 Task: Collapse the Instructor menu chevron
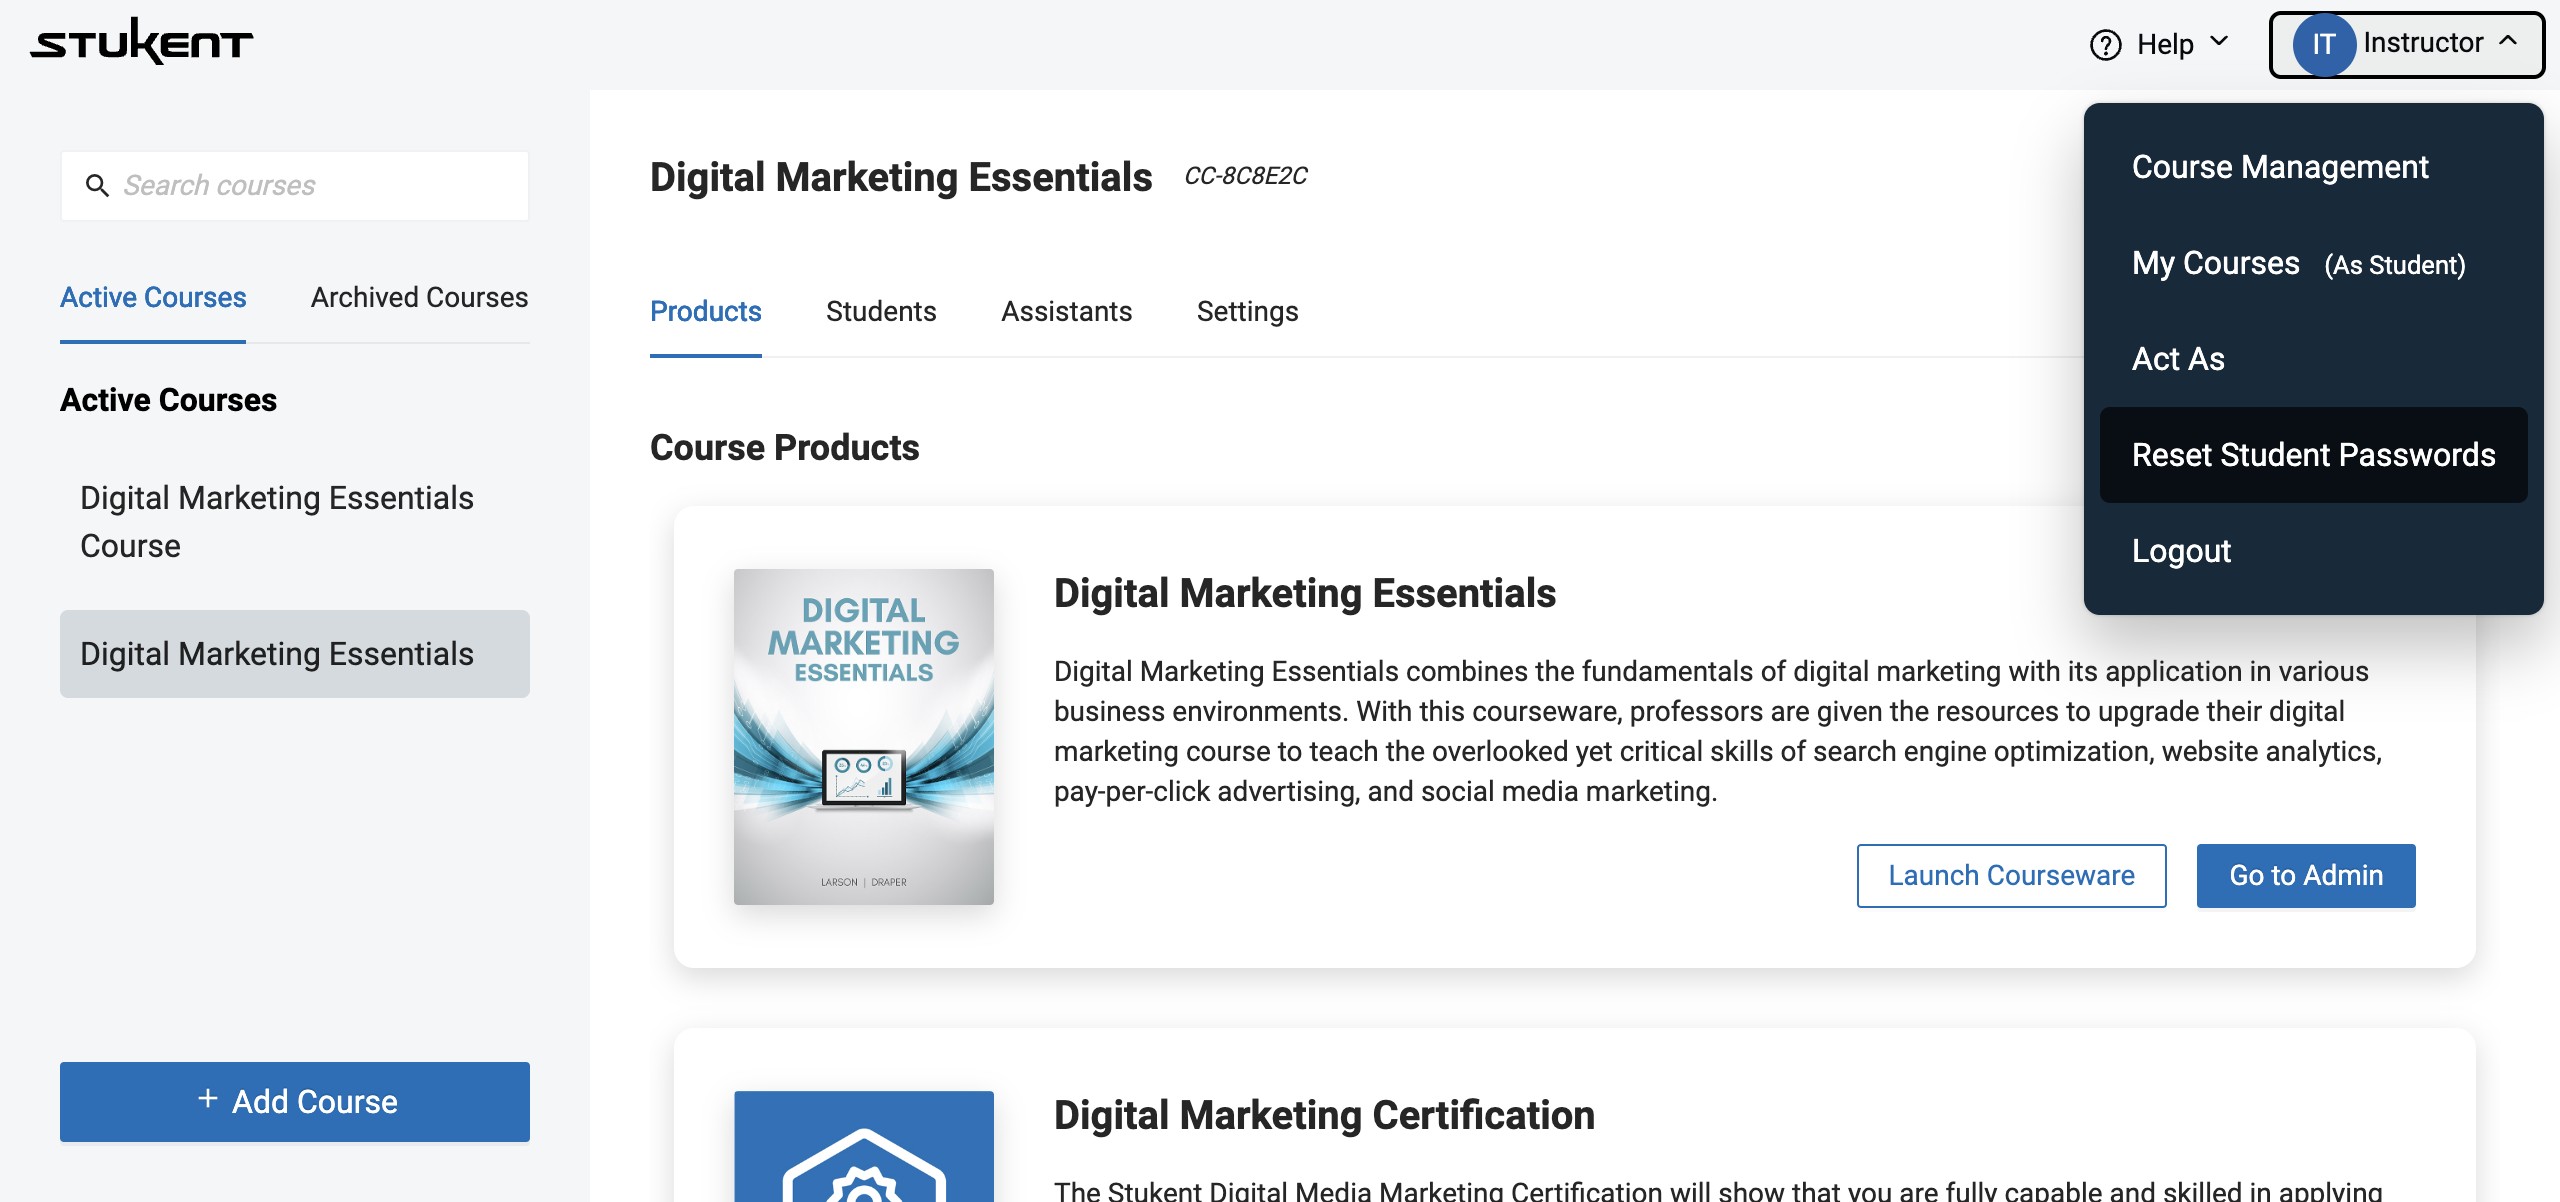point(2508,42)
